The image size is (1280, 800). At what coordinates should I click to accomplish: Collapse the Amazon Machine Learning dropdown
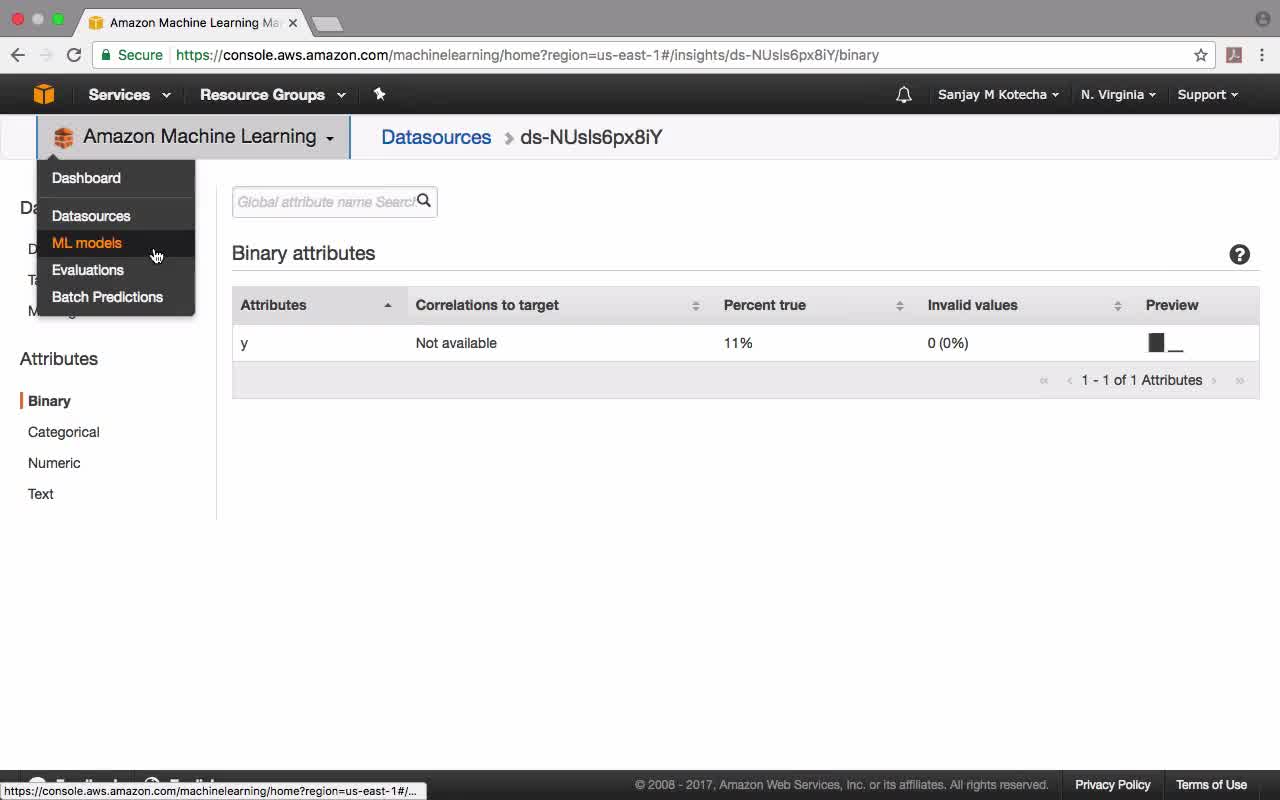194,137
